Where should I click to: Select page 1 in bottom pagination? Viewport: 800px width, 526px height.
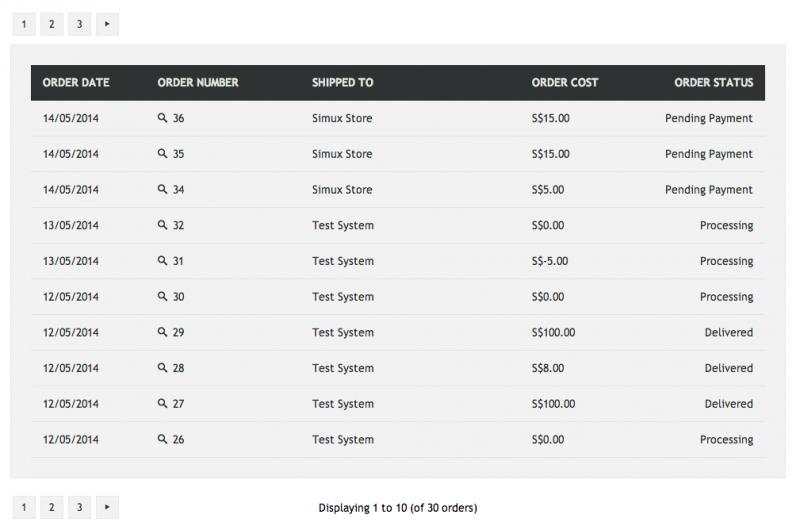24,507
